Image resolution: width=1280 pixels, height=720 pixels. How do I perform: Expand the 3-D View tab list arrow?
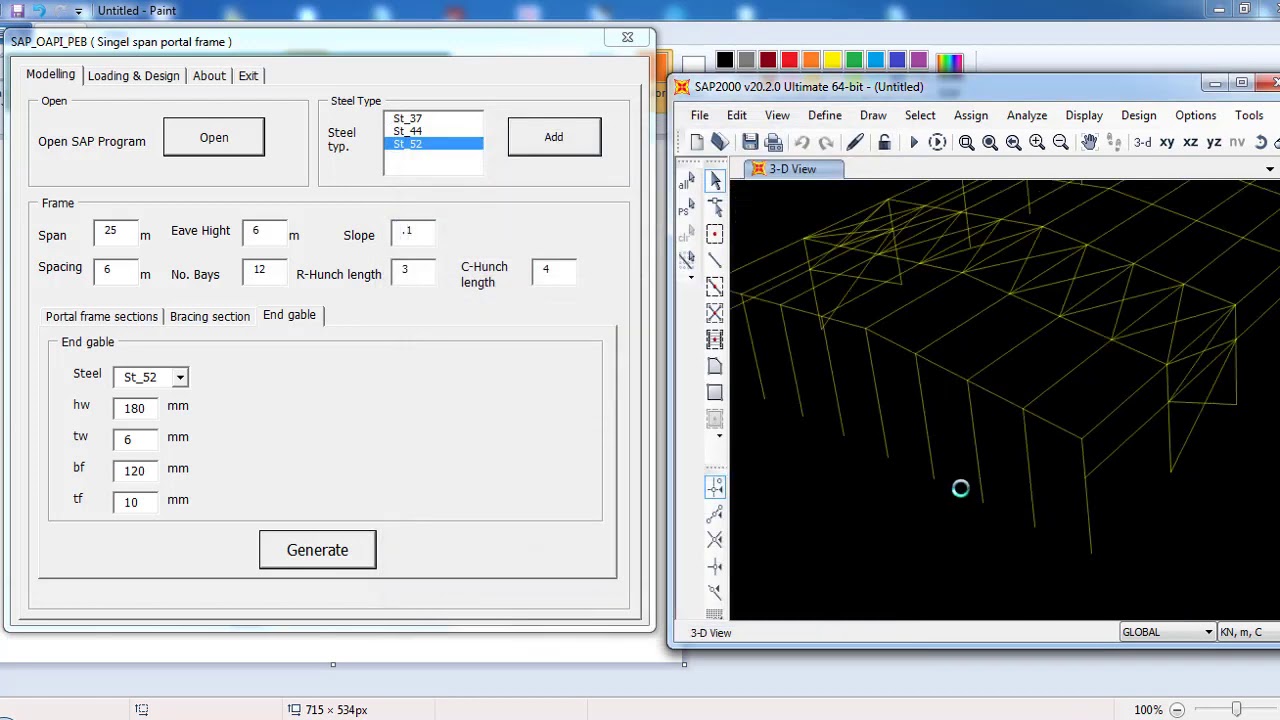coord(1270,169)
